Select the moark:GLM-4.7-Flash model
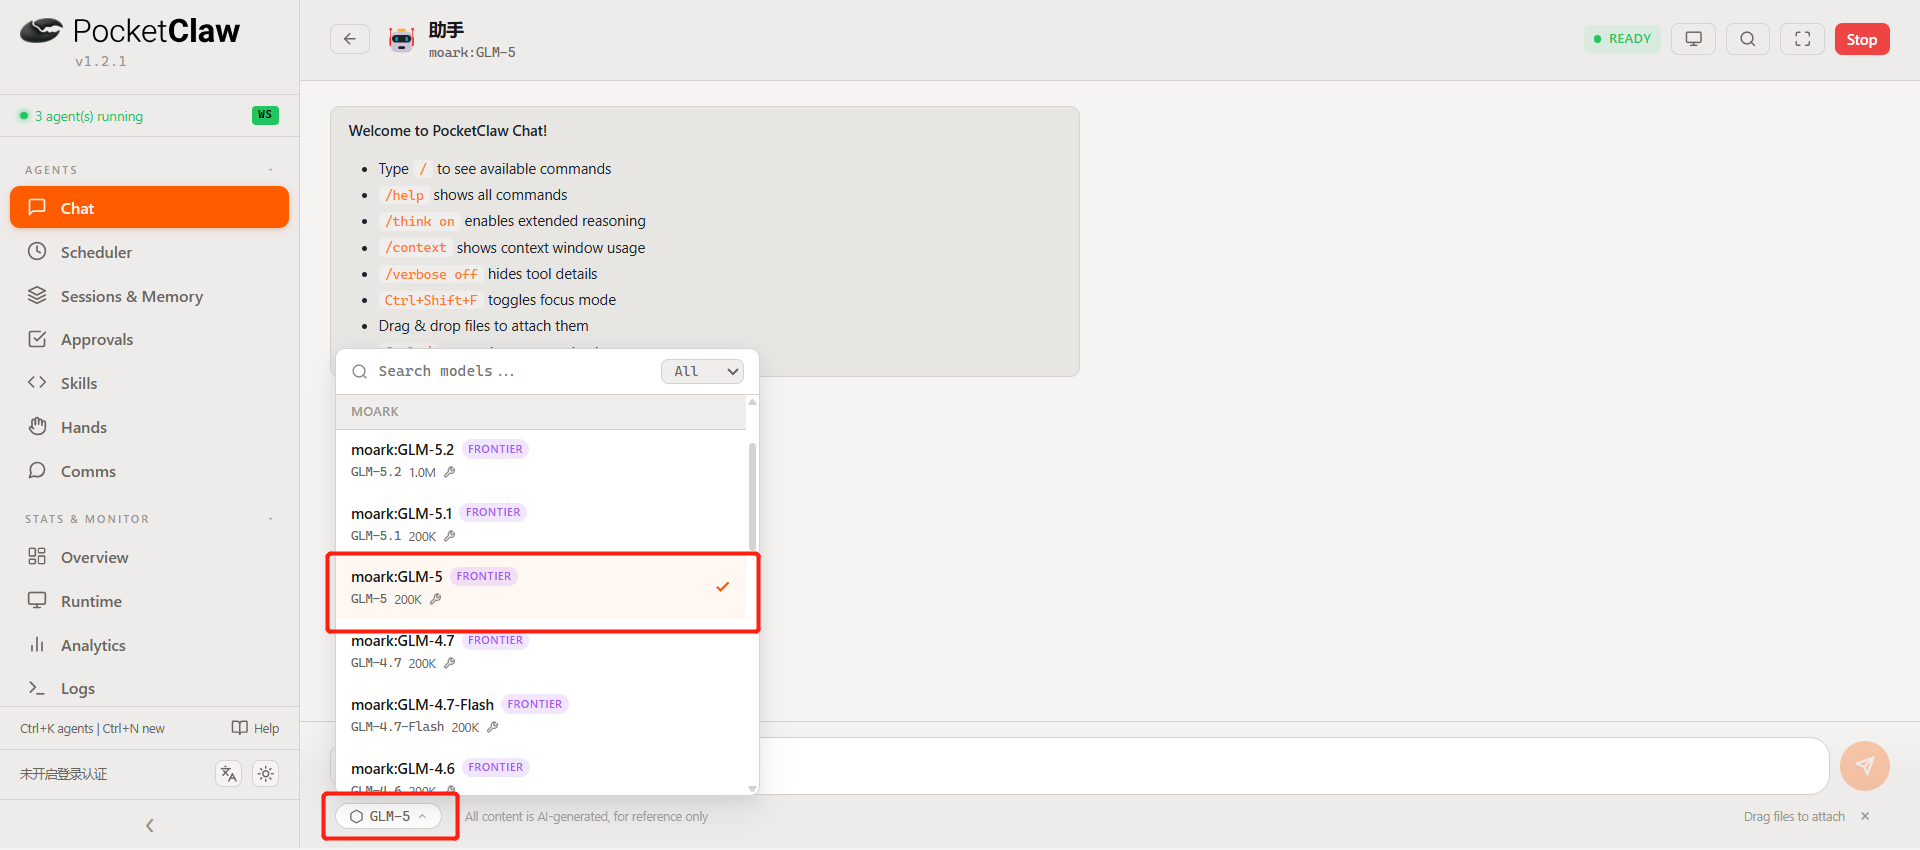This screenshot has width=1920, height=850. (541, 715)
